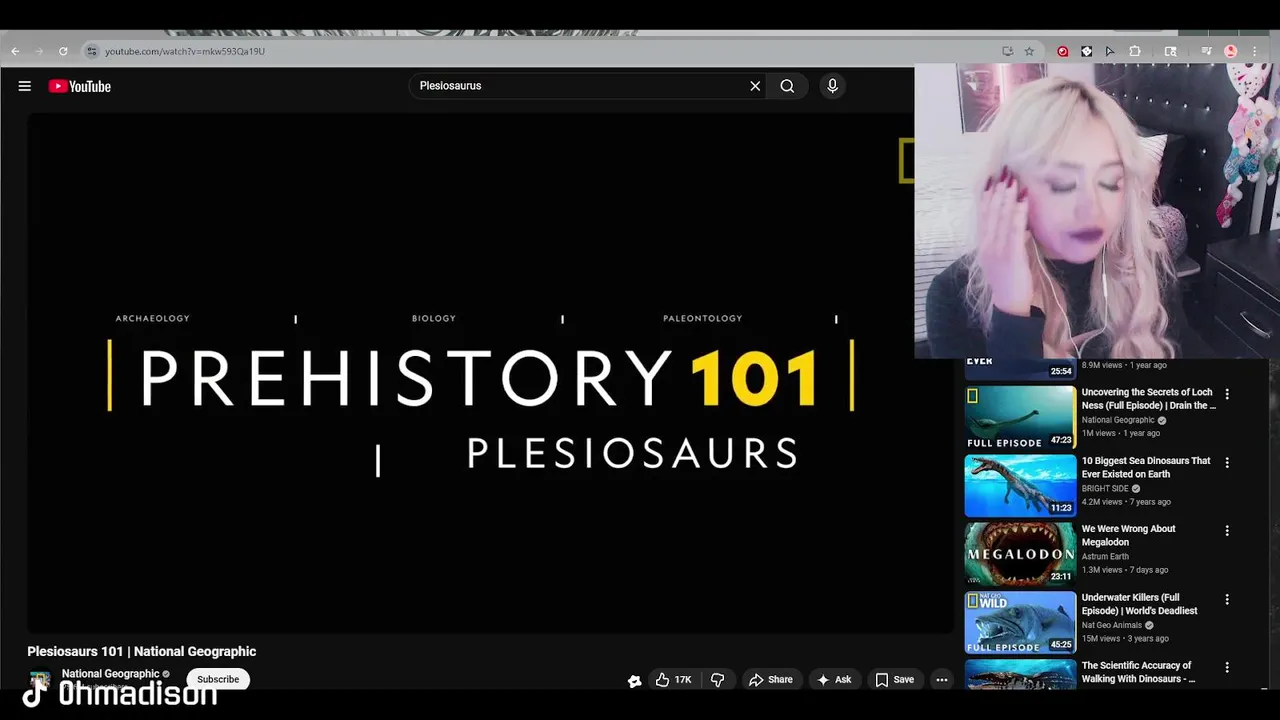Open options menu for Loch Ness video
1280x720 pixels.
[x=1227, y=394]
